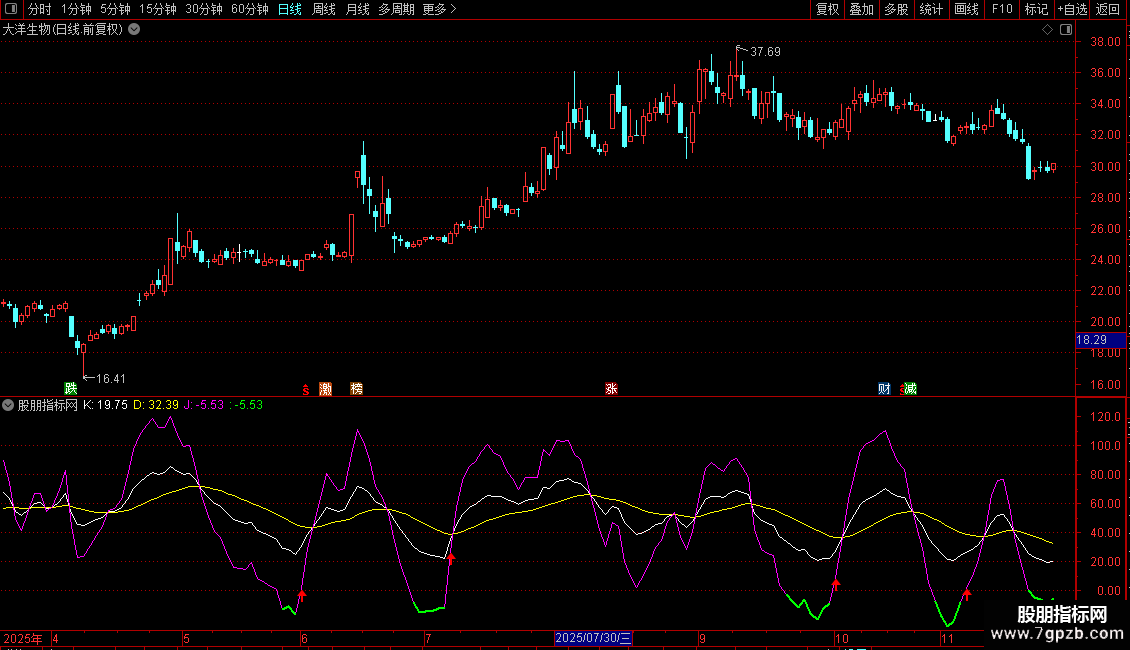Click the blue 财 event marker
The image size is (1130, 650).
pos(884,388)
